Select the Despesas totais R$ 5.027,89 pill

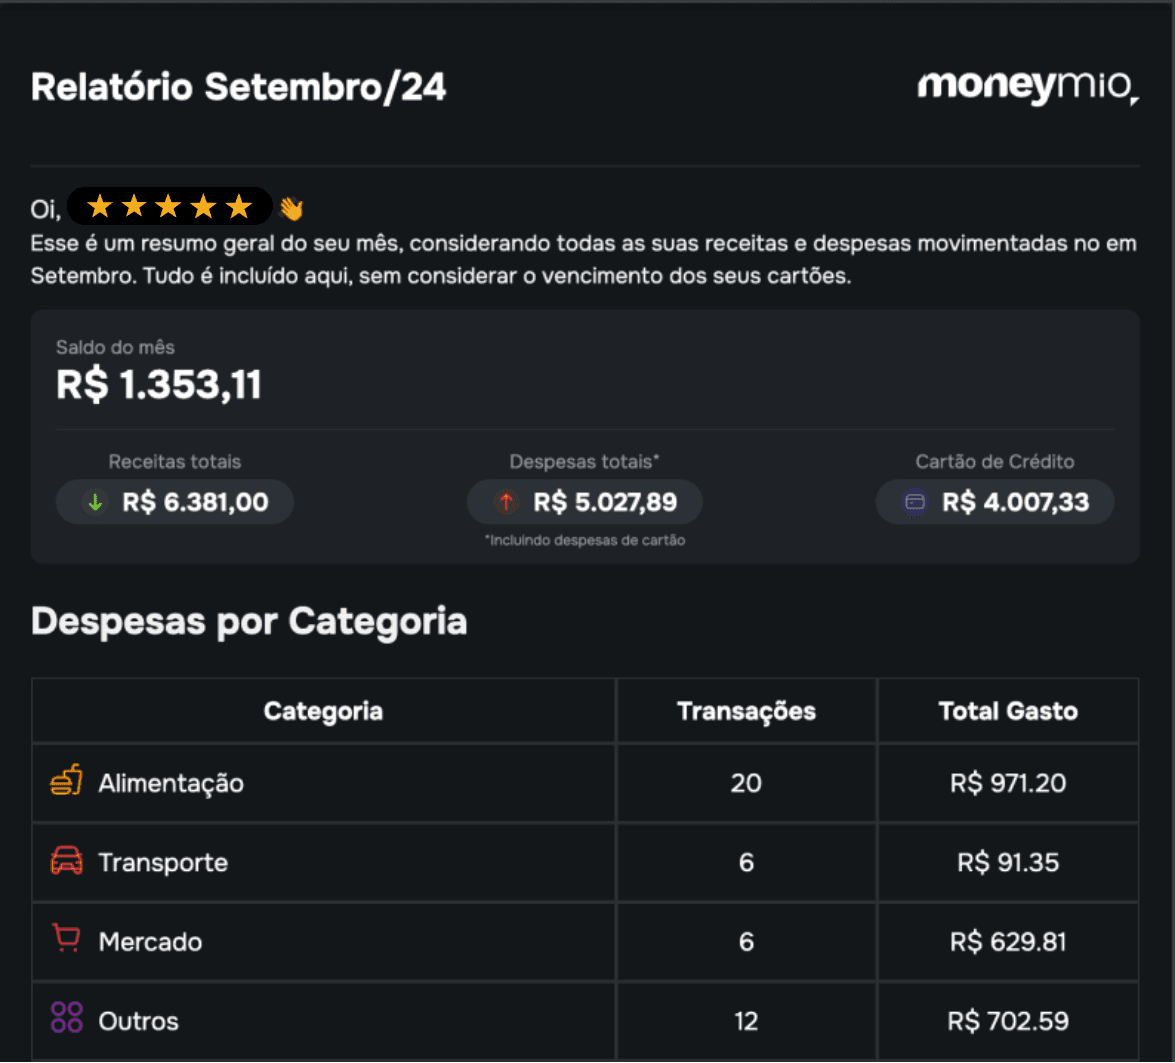click(585, 502)
